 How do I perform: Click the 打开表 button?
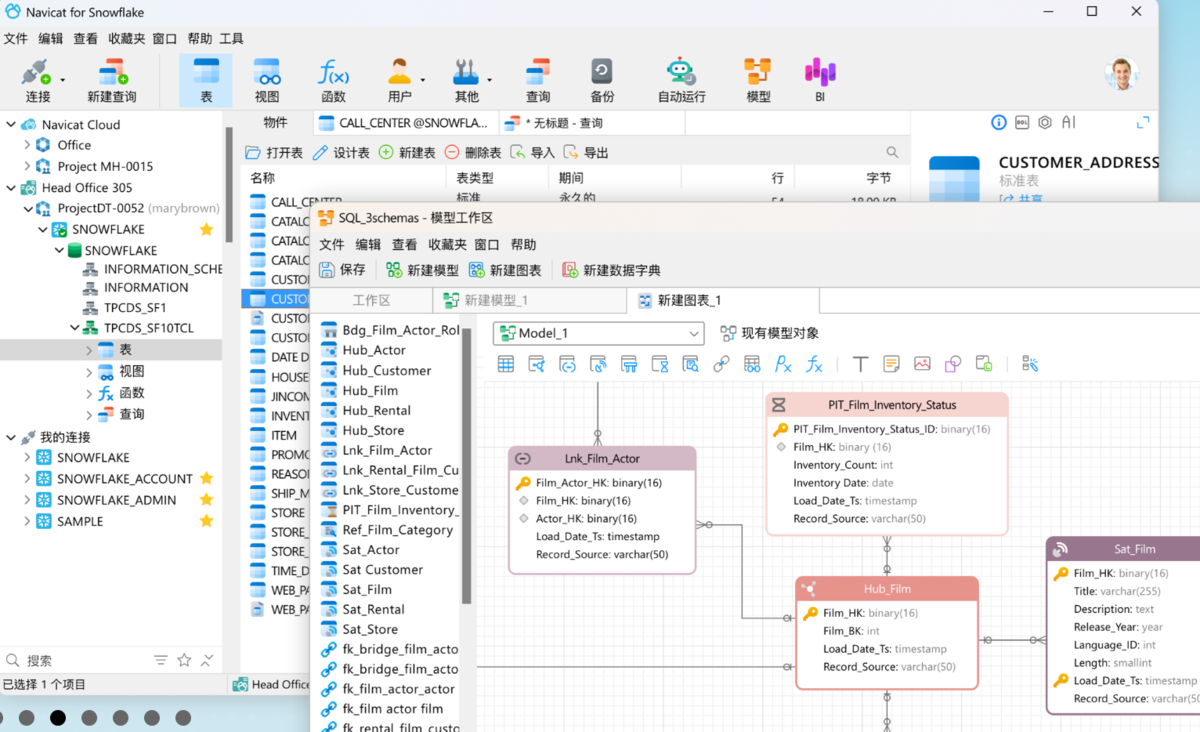click(x=274, y=152)
